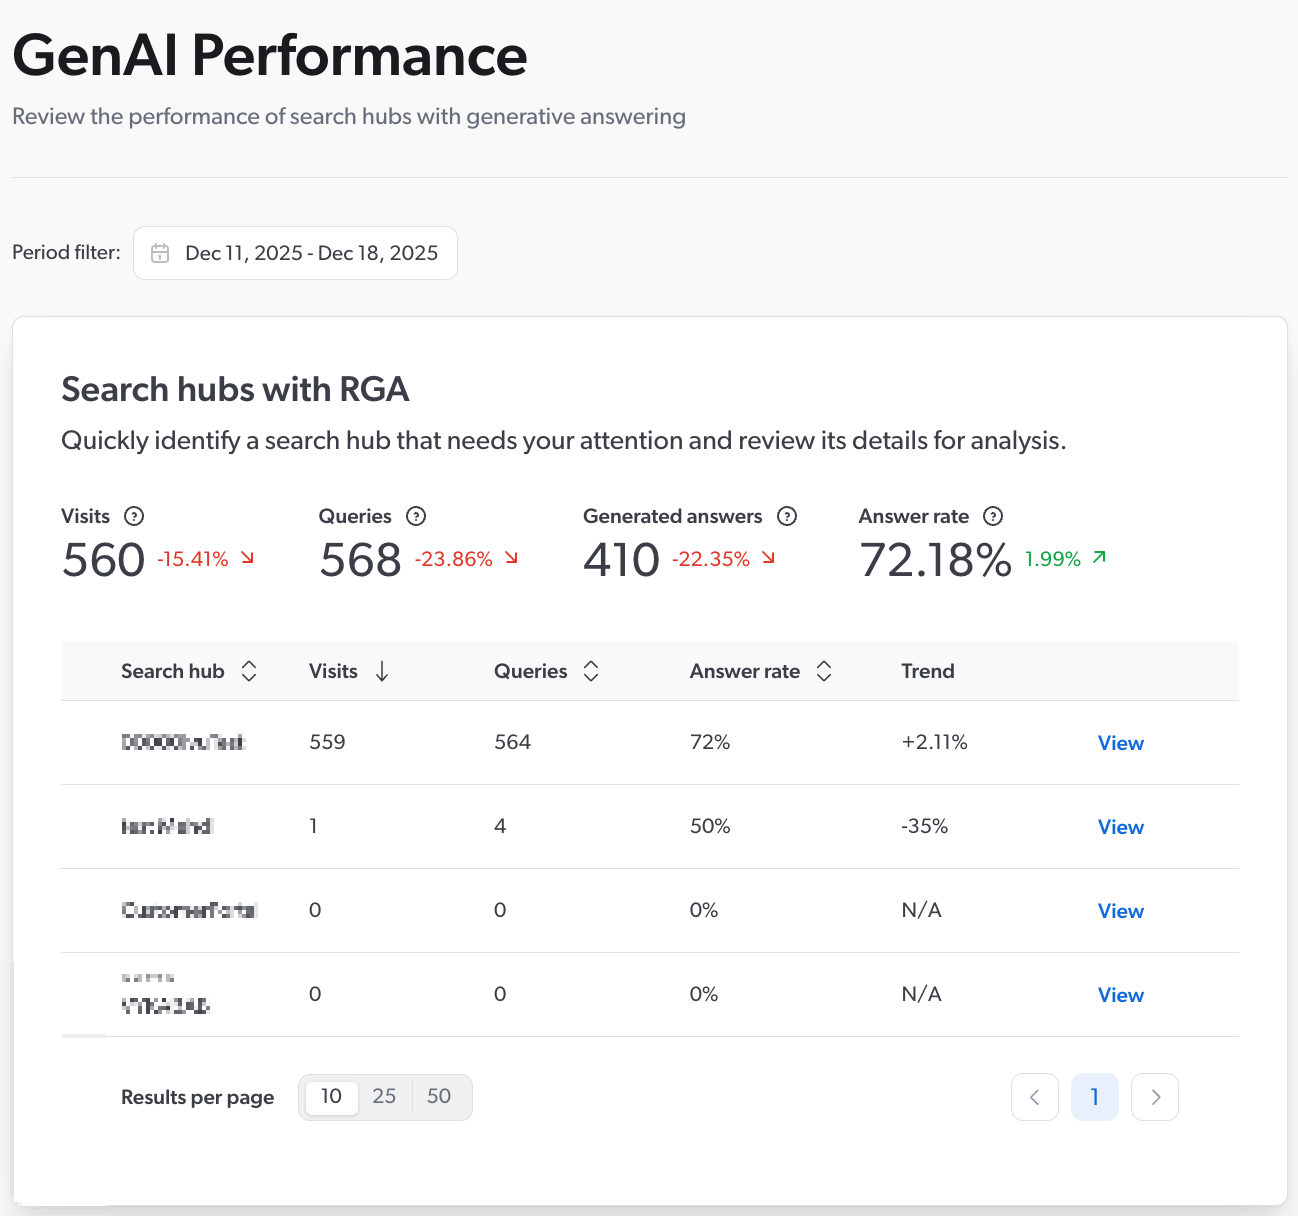1298x1216 pixels.
Task: Open the Answer rate info icon
Action: (993, 516)
